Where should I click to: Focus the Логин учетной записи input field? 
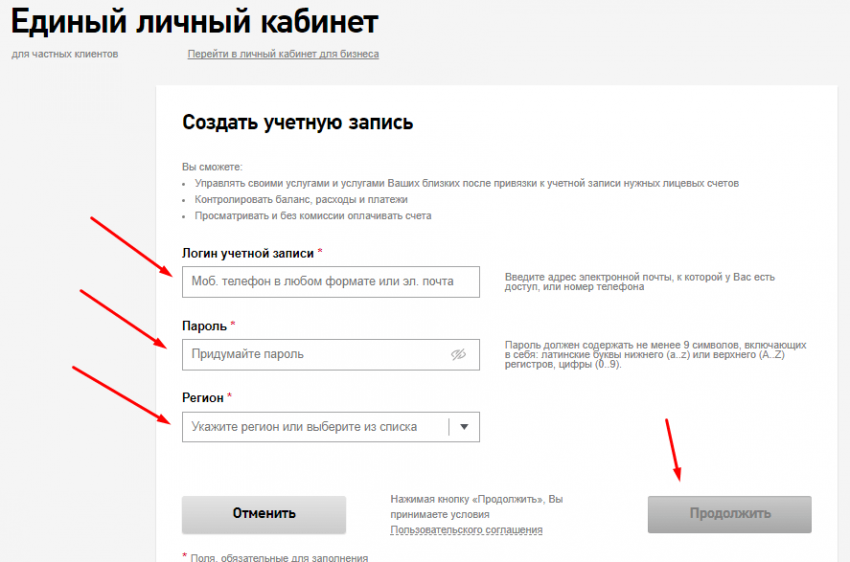point(330,282)
